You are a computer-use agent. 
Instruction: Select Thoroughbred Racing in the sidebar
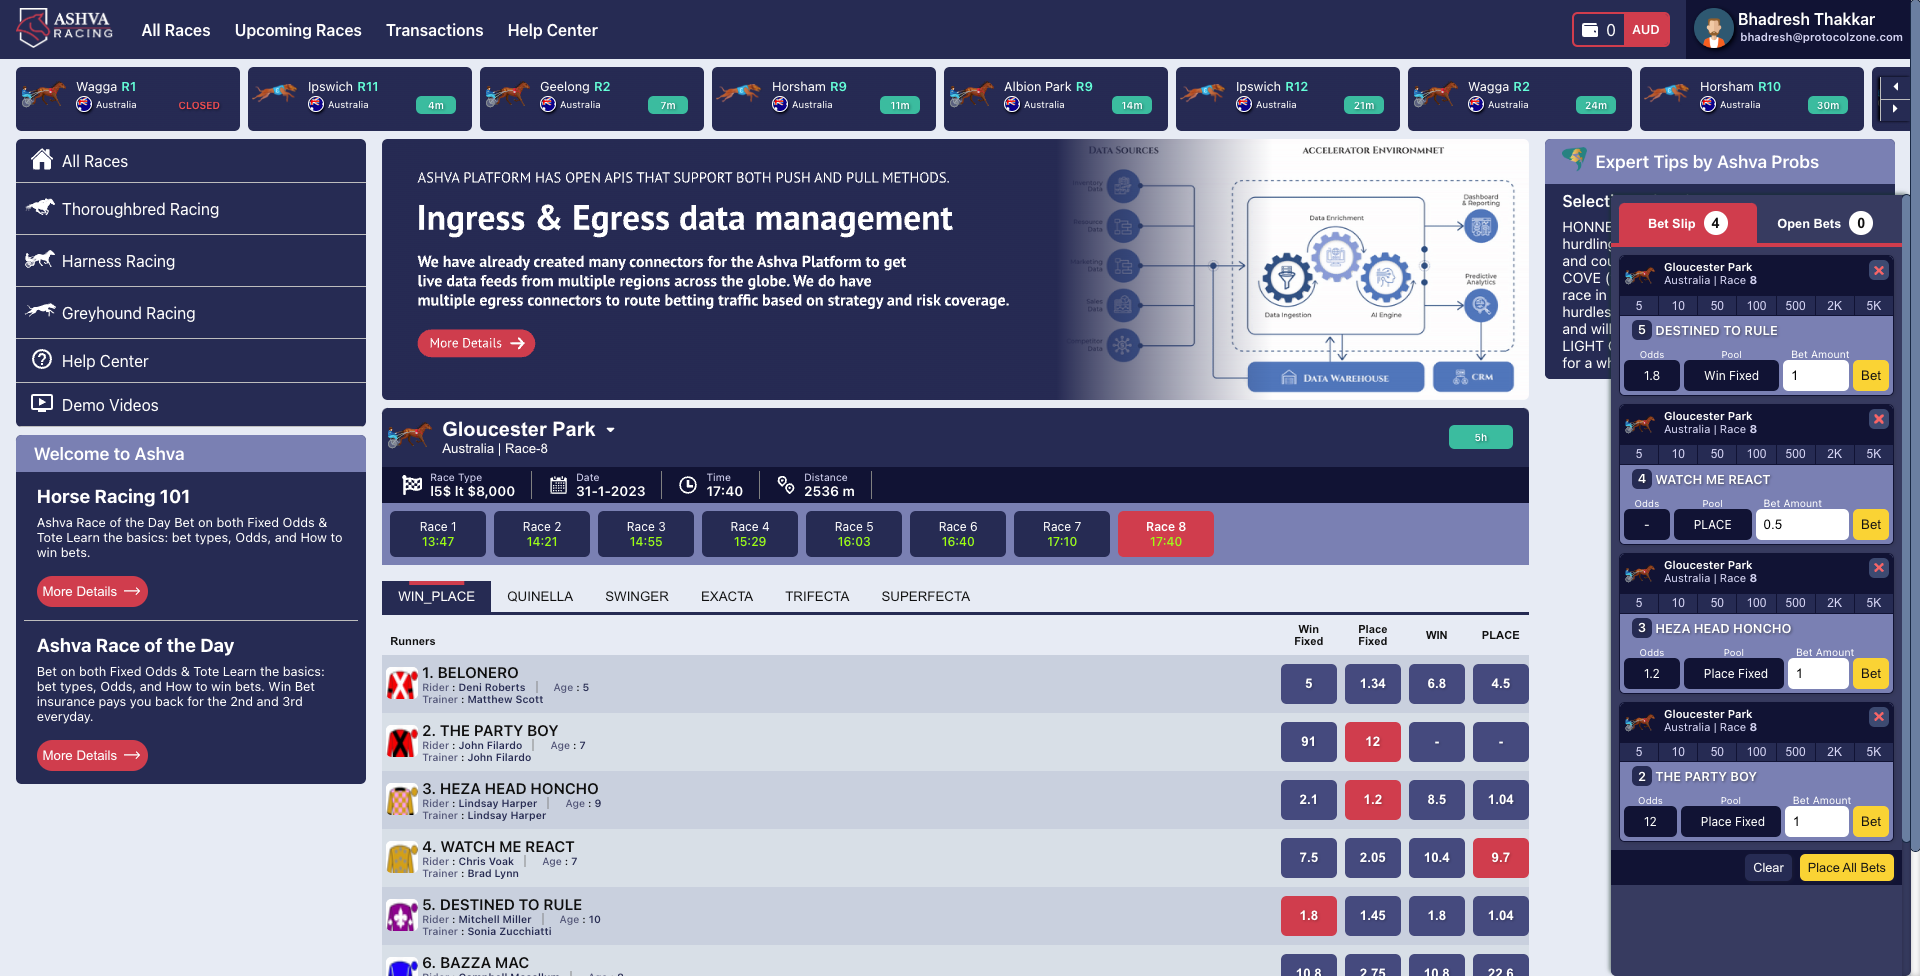coord(141,209)
